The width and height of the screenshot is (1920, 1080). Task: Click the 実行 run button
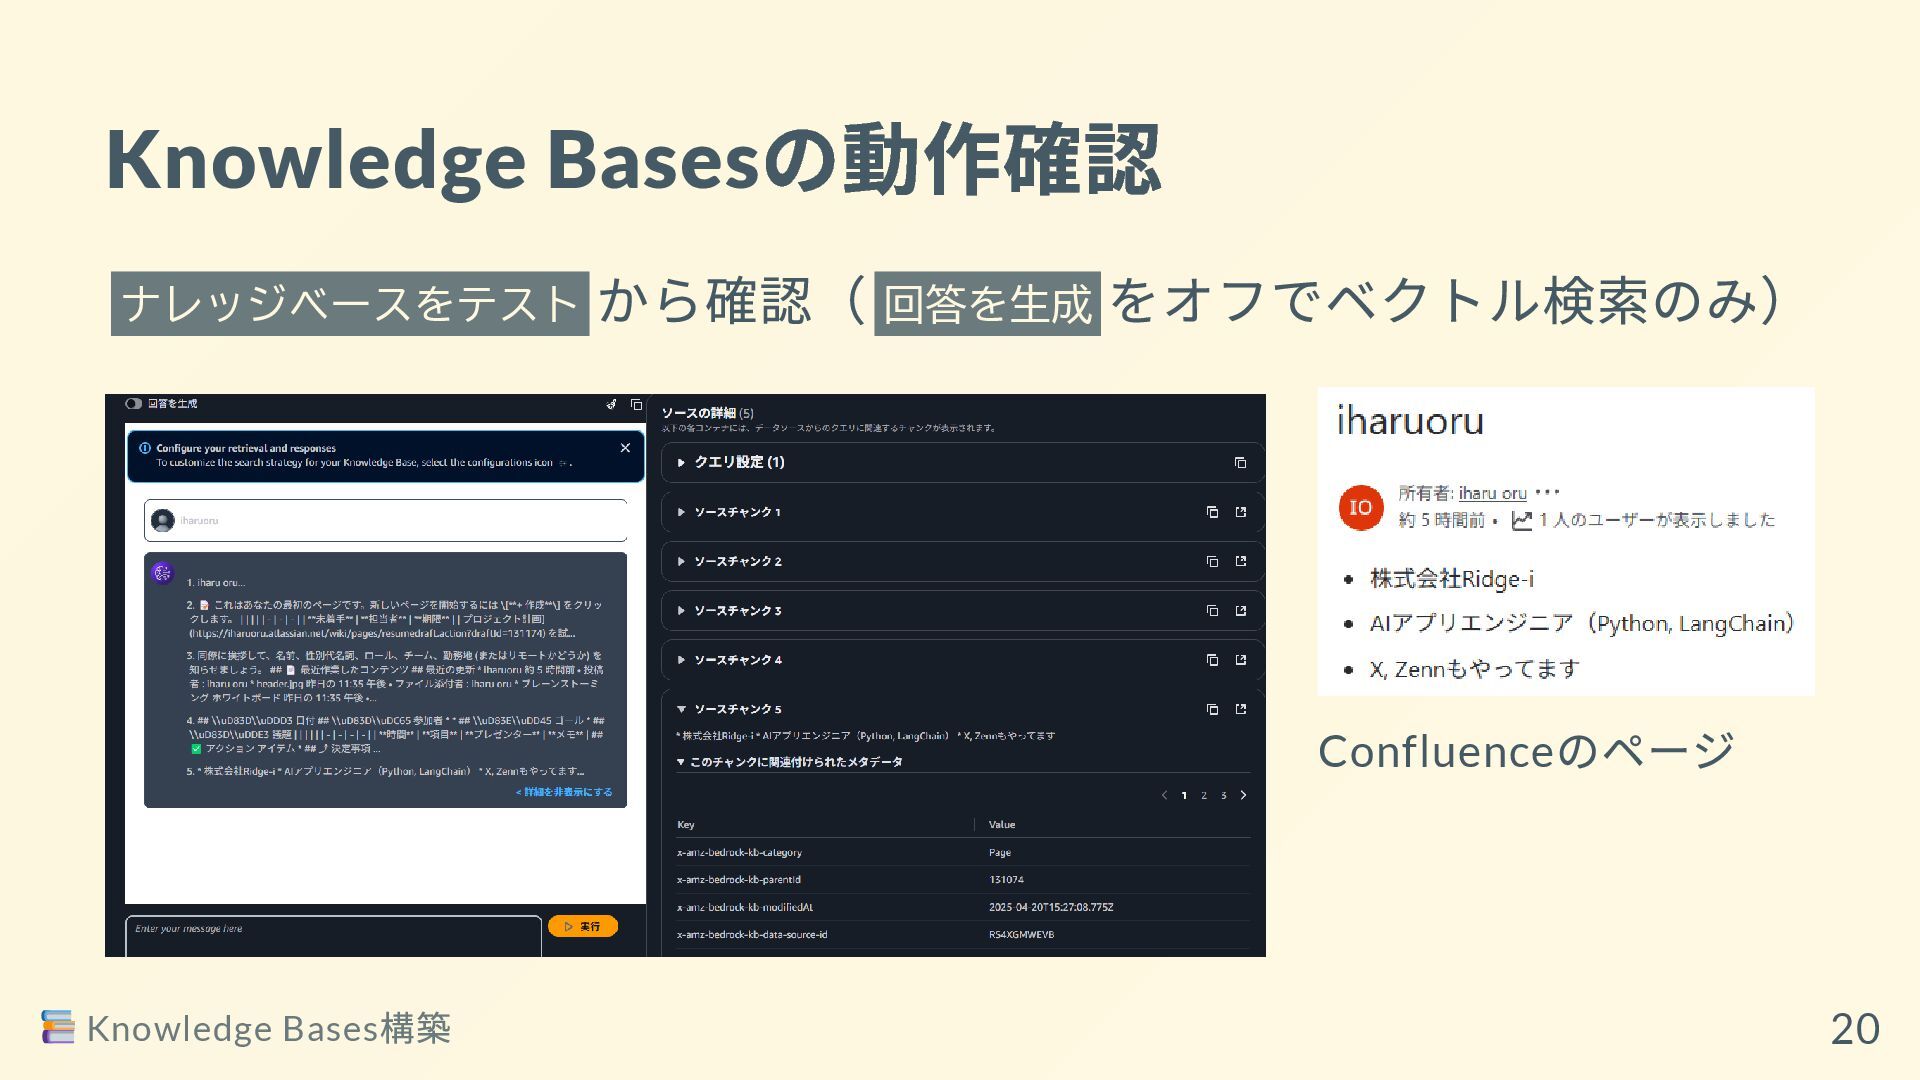(583, 927)
